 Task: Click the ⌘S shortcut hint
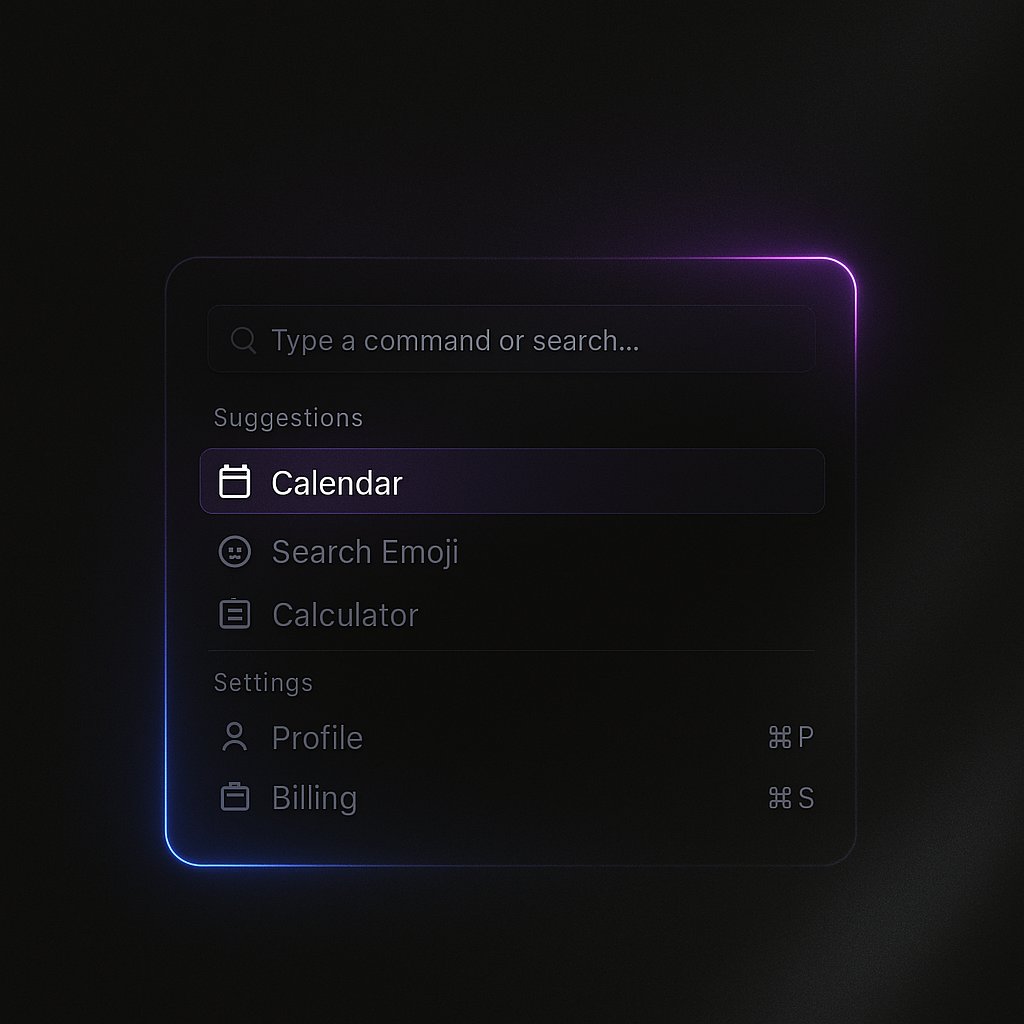click(x=790, y=798)
